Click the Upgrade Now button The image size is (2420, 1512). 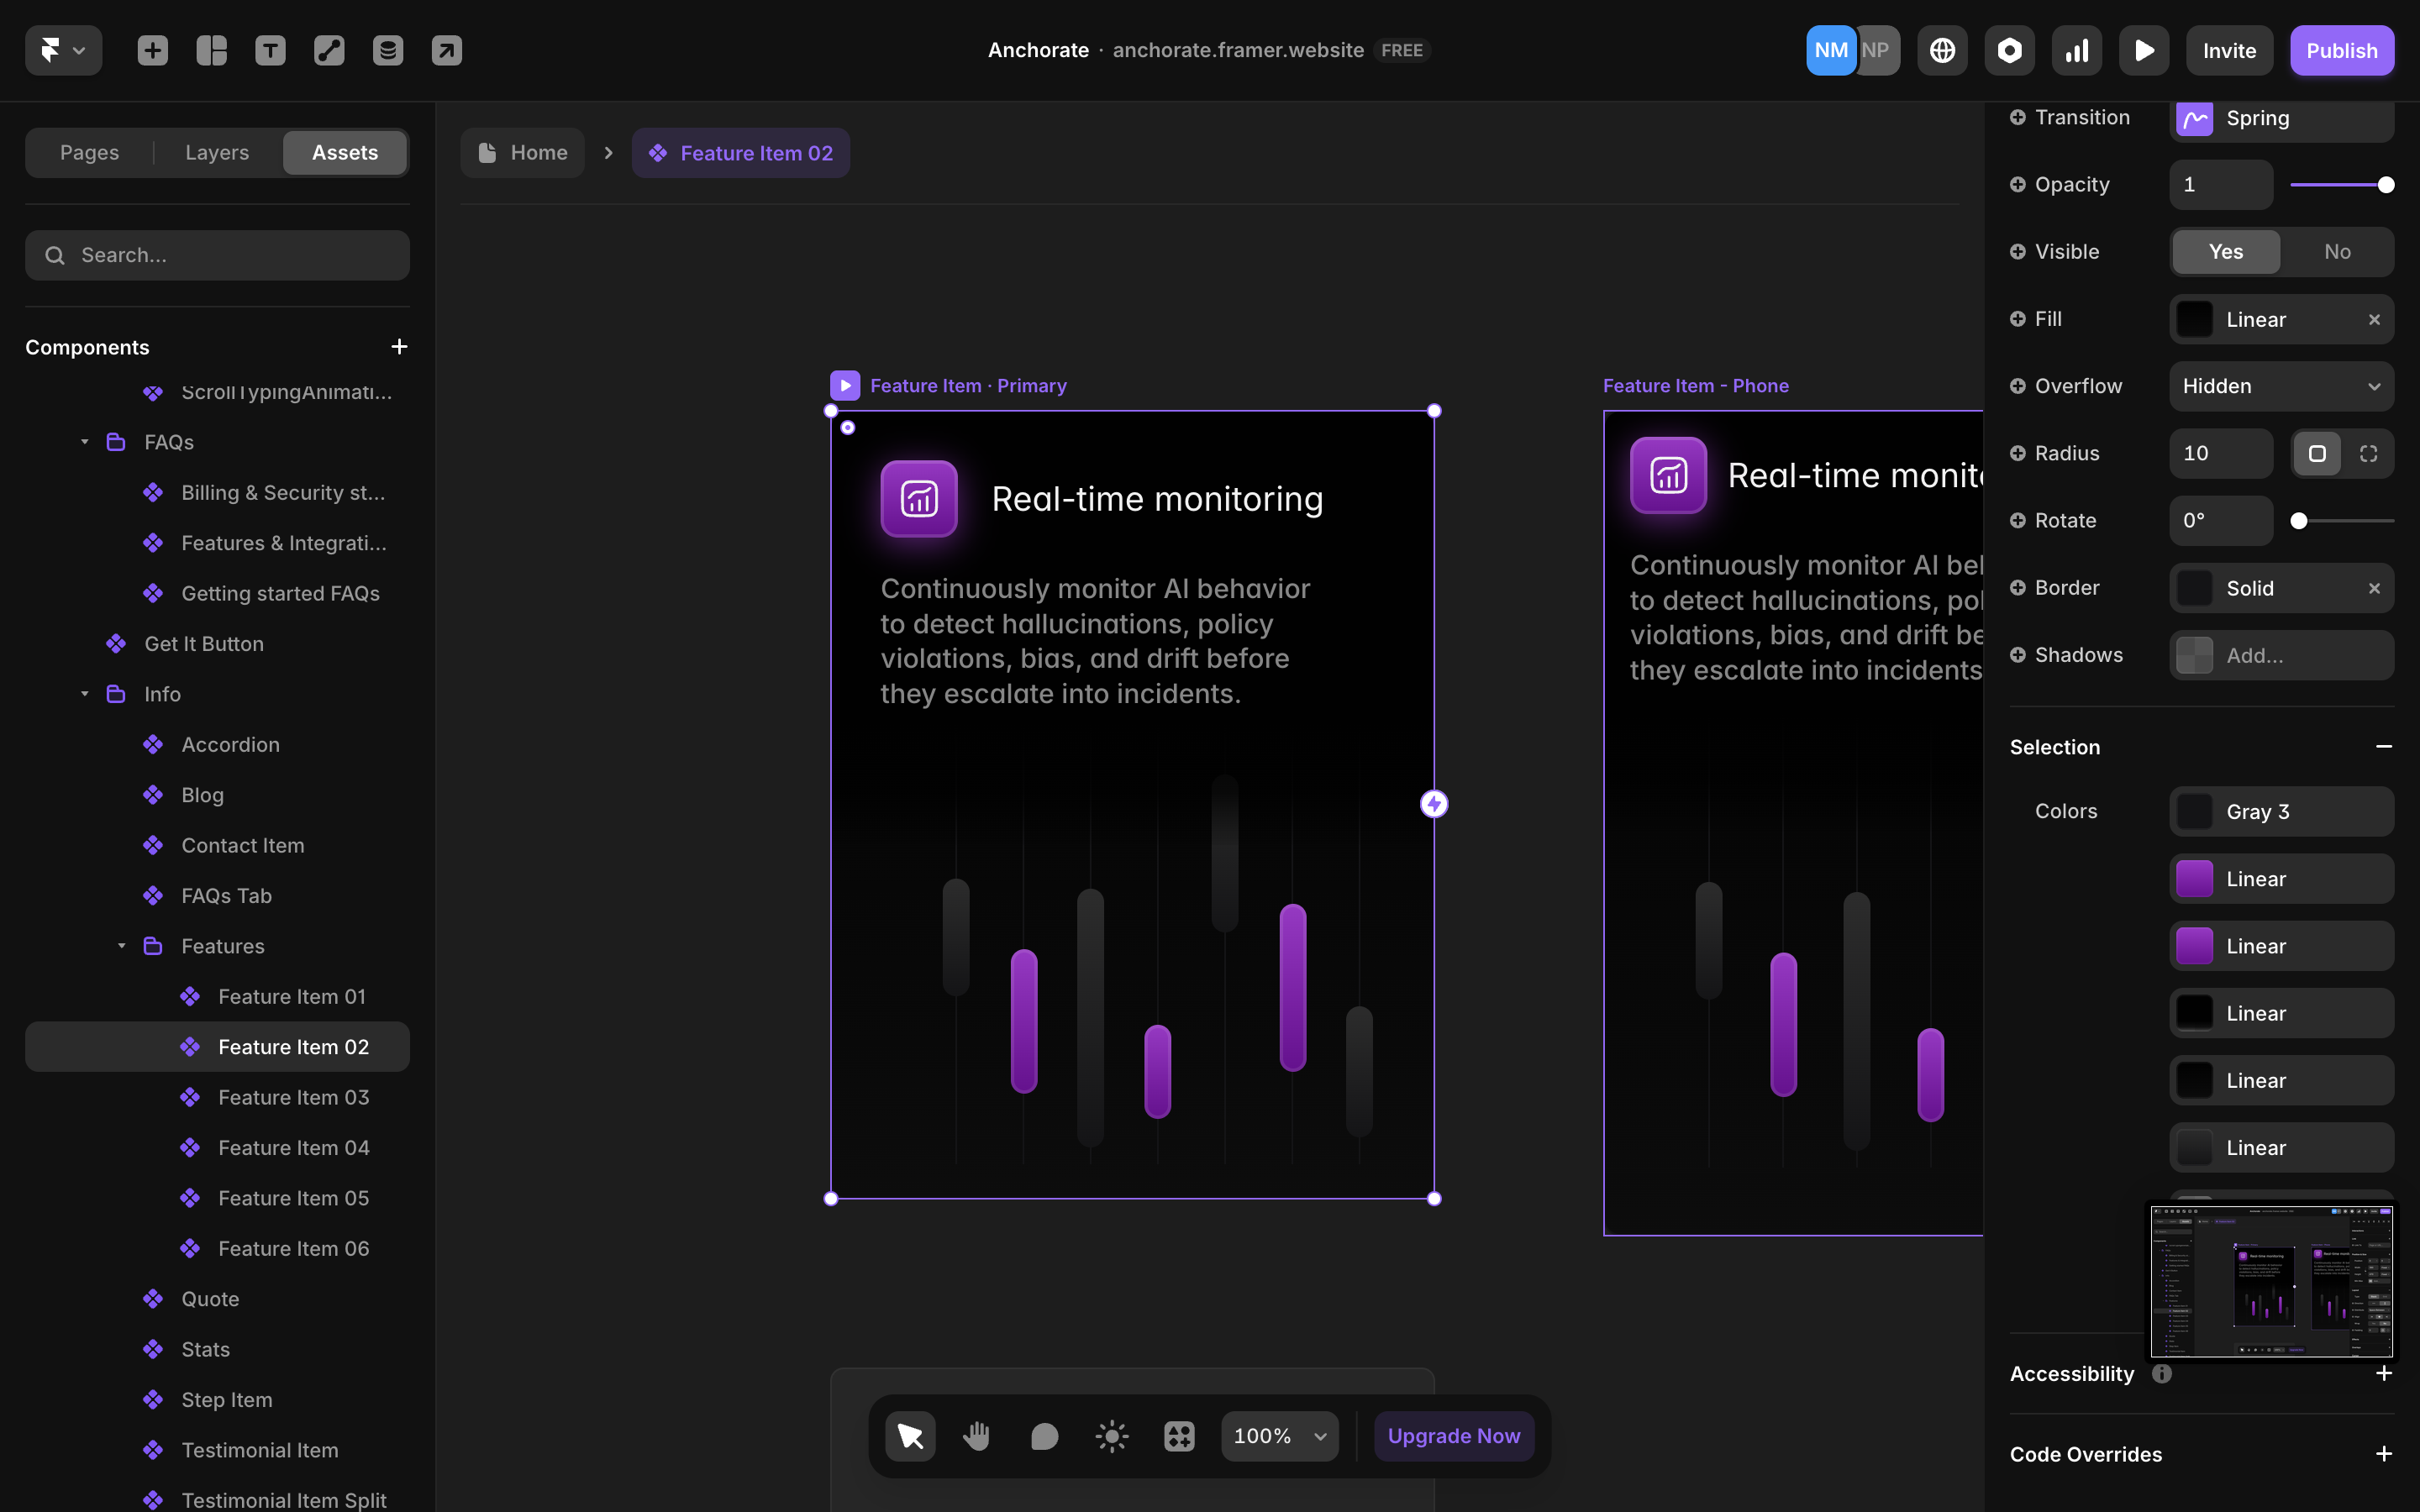[1453, 1436]
